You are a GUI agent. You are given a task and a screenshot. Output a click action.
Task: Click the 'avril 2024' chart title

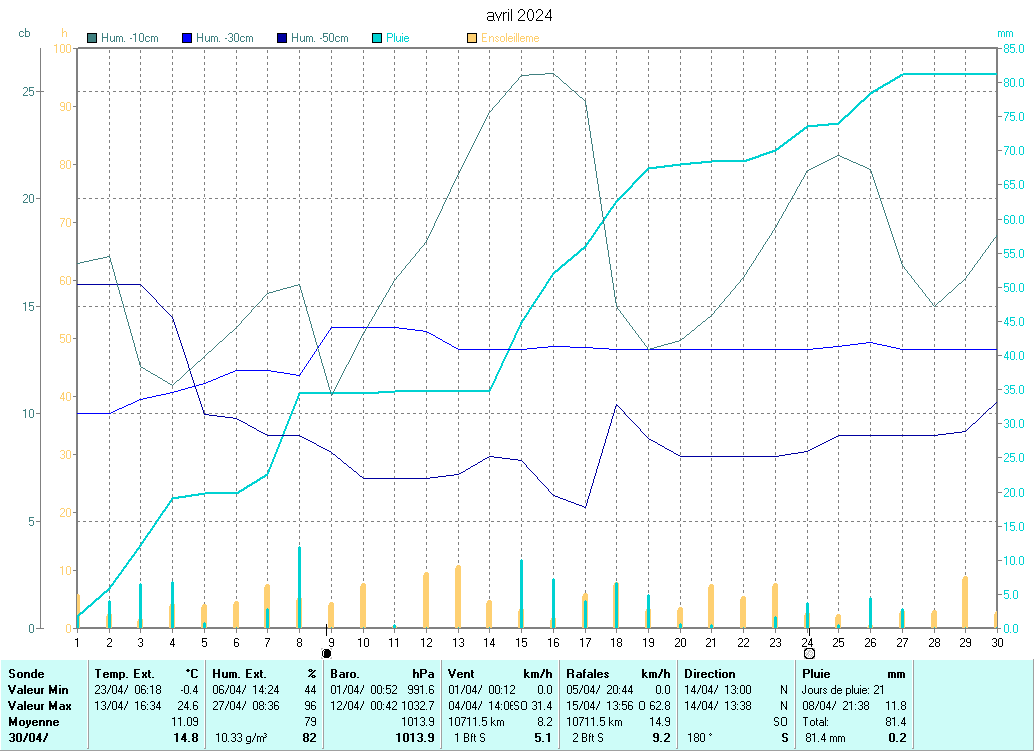pos(518,15)
